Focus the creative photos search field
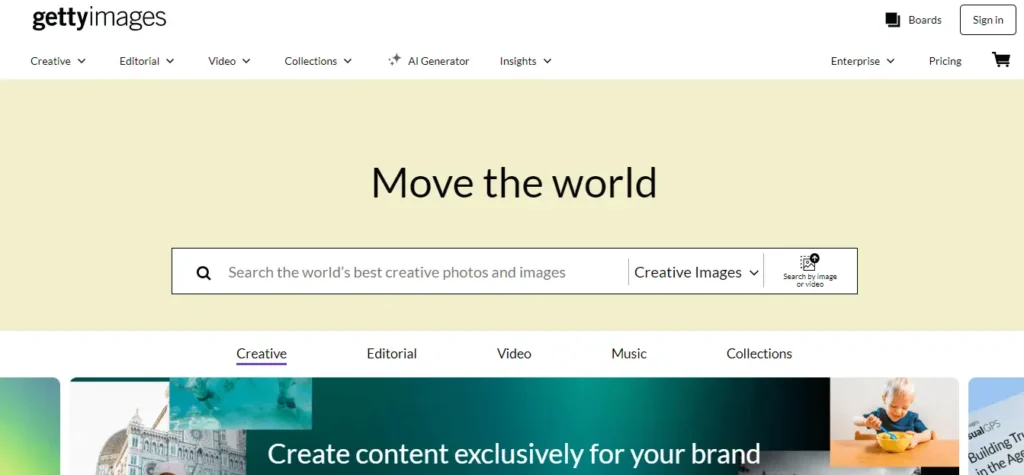 tap(420, 272)
